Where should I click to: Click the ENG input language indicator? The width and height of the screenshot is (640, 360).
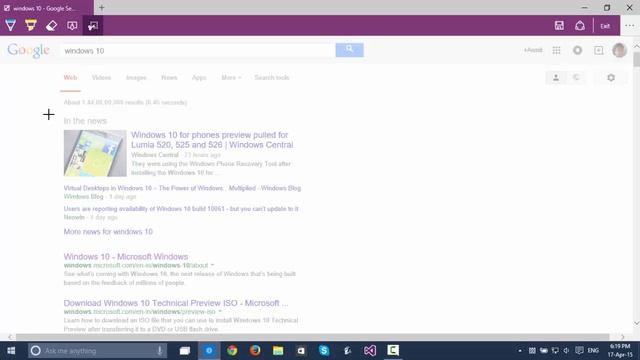point(593,351)
